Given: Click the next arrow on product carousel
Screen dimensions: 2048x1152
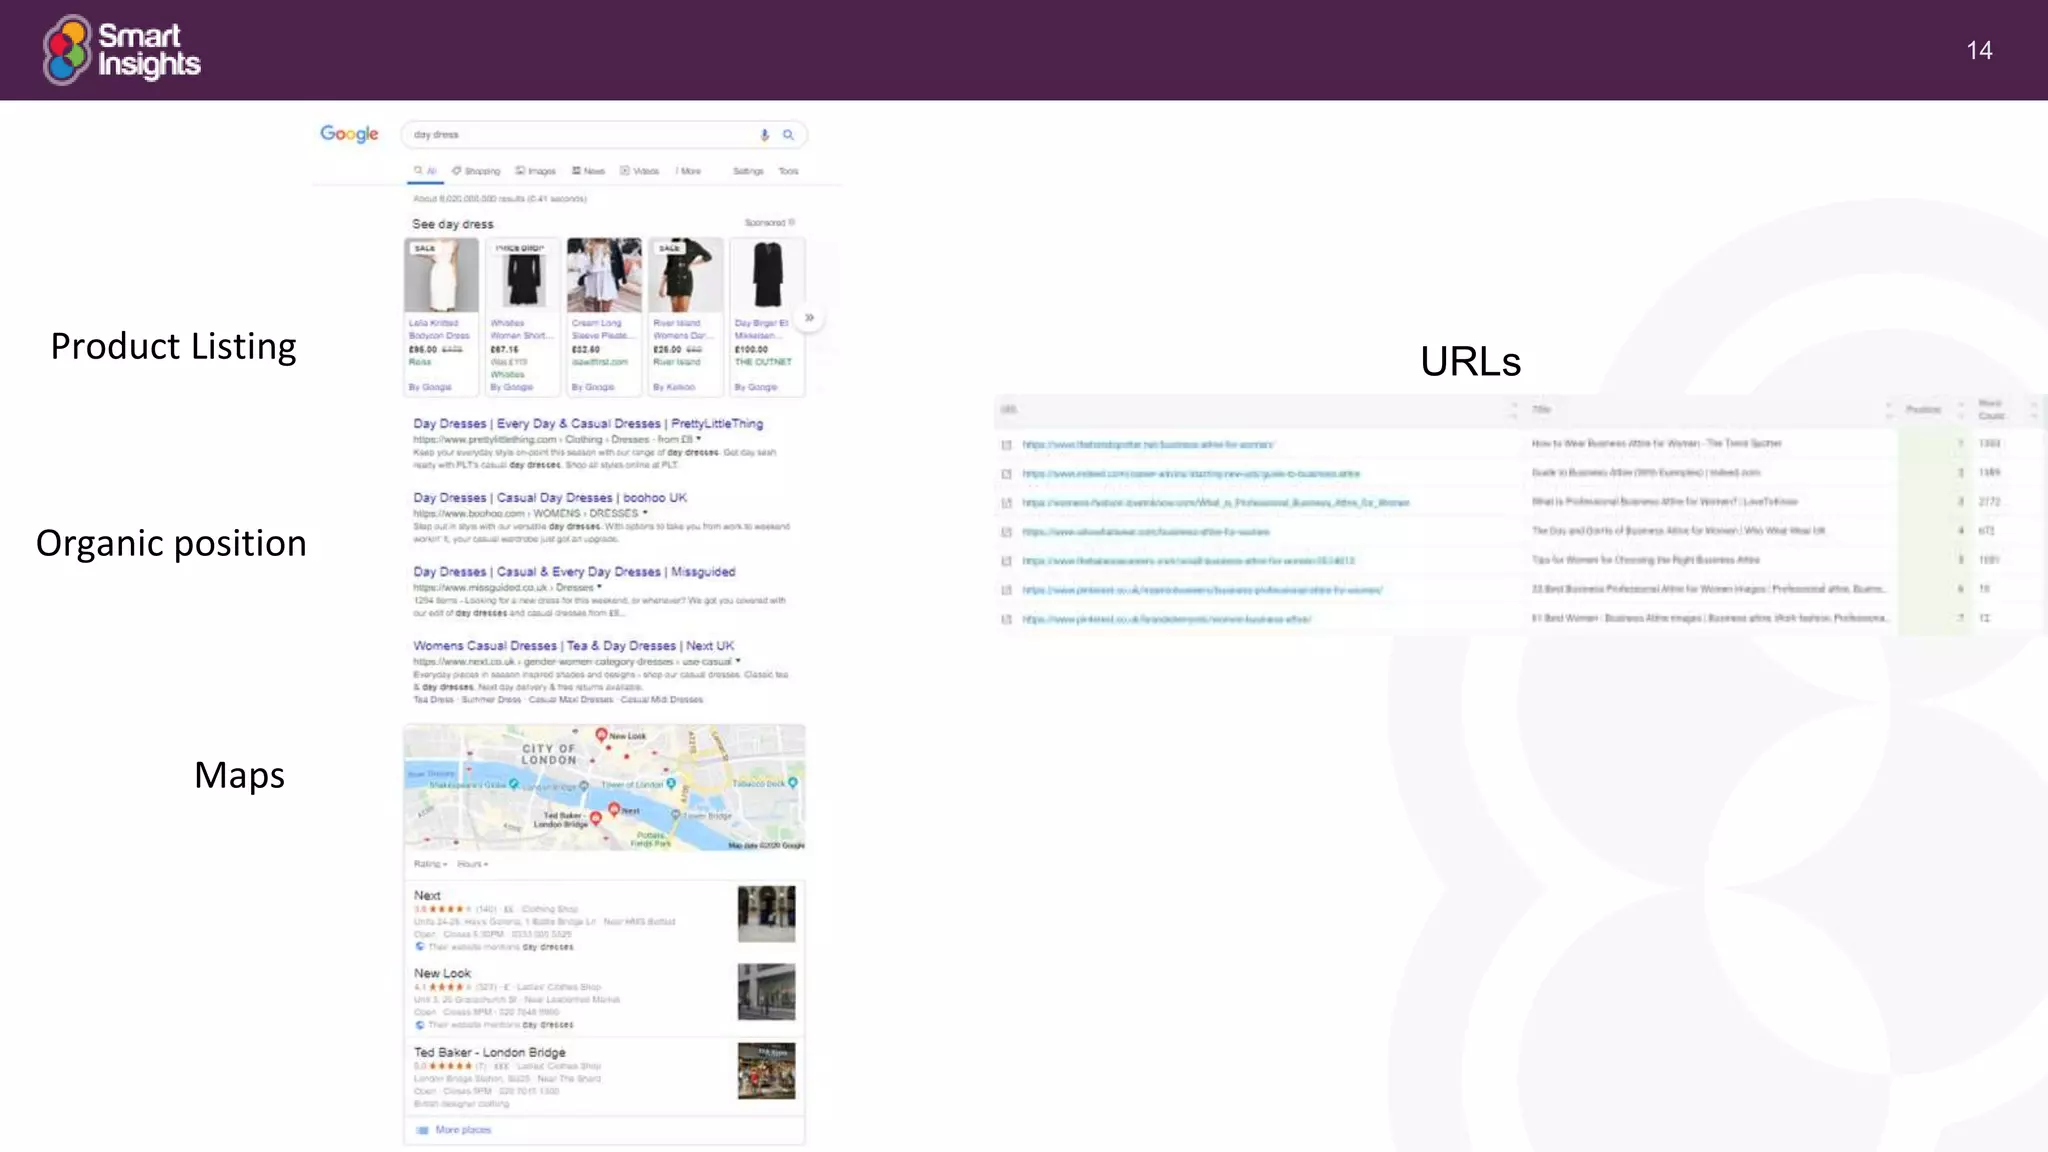Looking at the screenshot, I should [x=809, y=318].
